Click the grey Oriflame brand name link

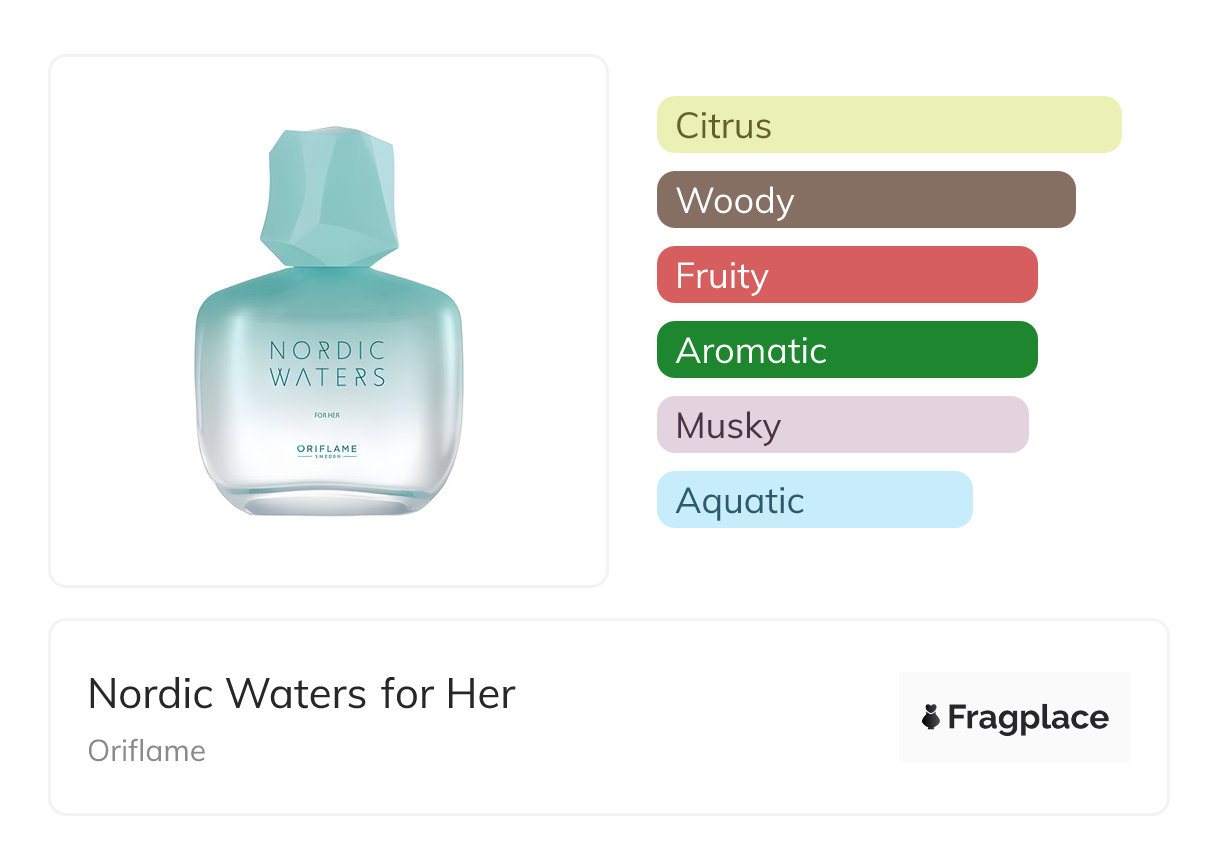pyautogui.click(x=147, y=751)
